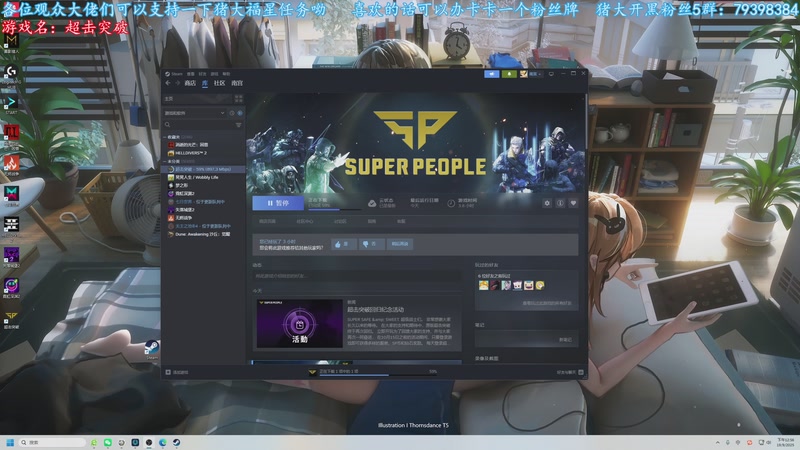
Task: Go back with the Steam back arrow
Action: tap(168, 83)
